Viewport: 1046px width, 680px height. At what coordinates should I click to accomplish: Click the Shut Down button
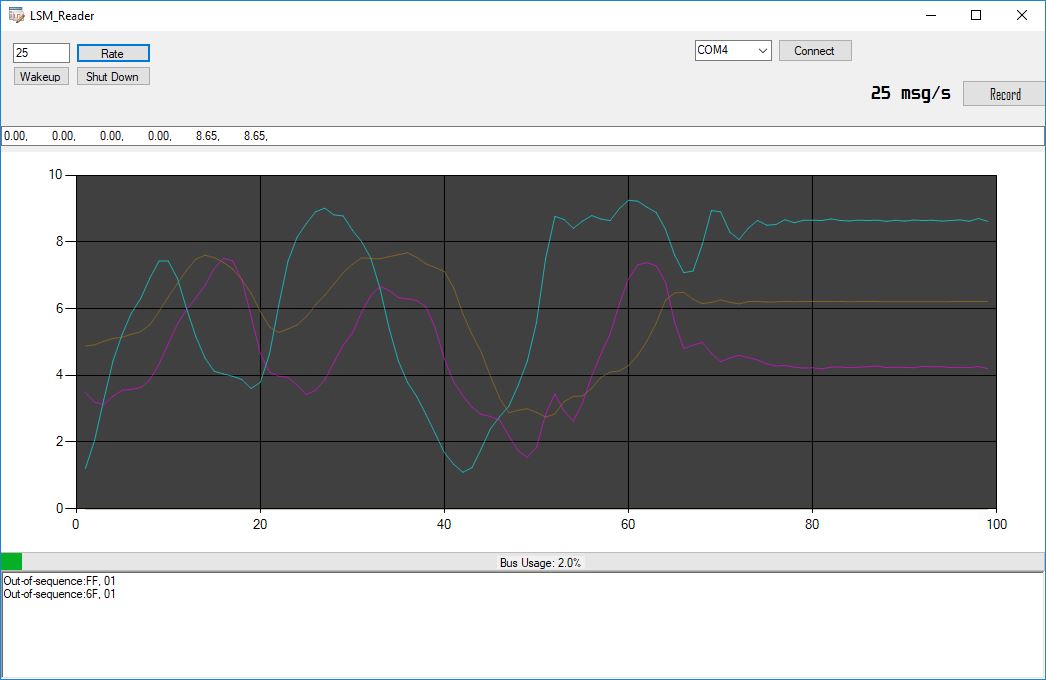tap(113, 77)
